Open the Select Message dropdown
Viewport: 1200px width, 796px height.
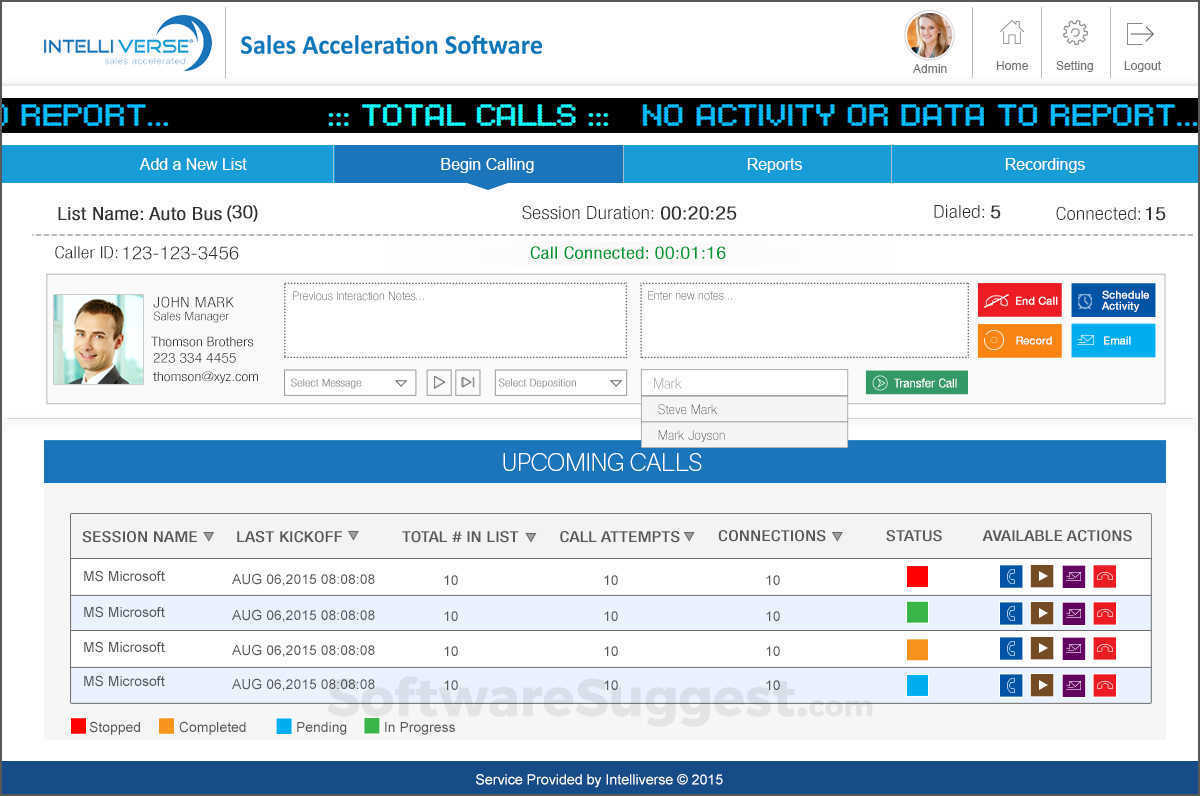pyautogui.click(x=350, y=383)
